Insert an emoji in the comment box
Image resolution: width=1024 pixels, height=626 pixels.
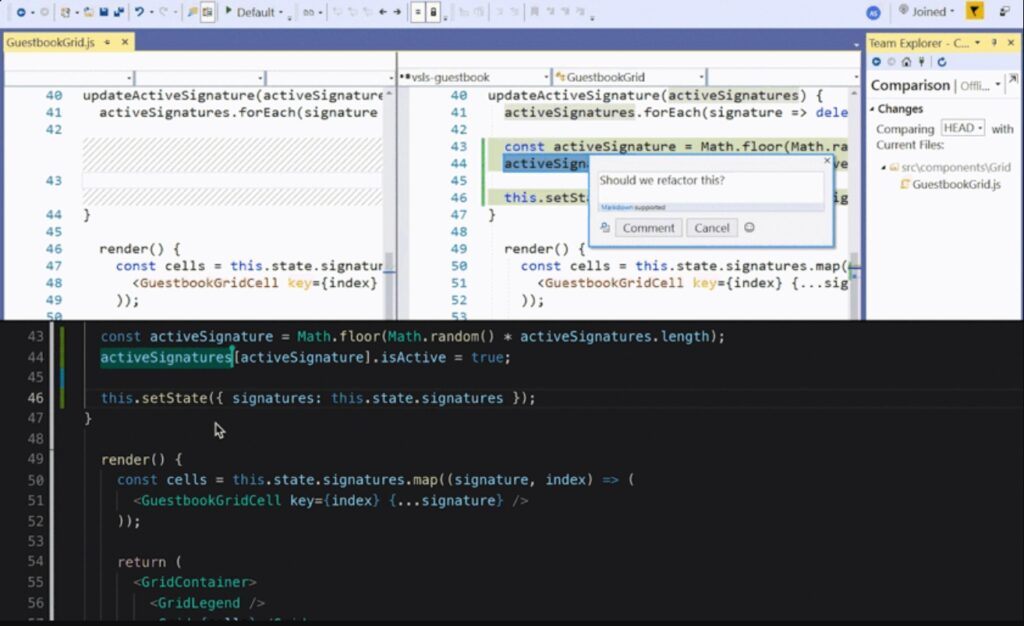750,227
